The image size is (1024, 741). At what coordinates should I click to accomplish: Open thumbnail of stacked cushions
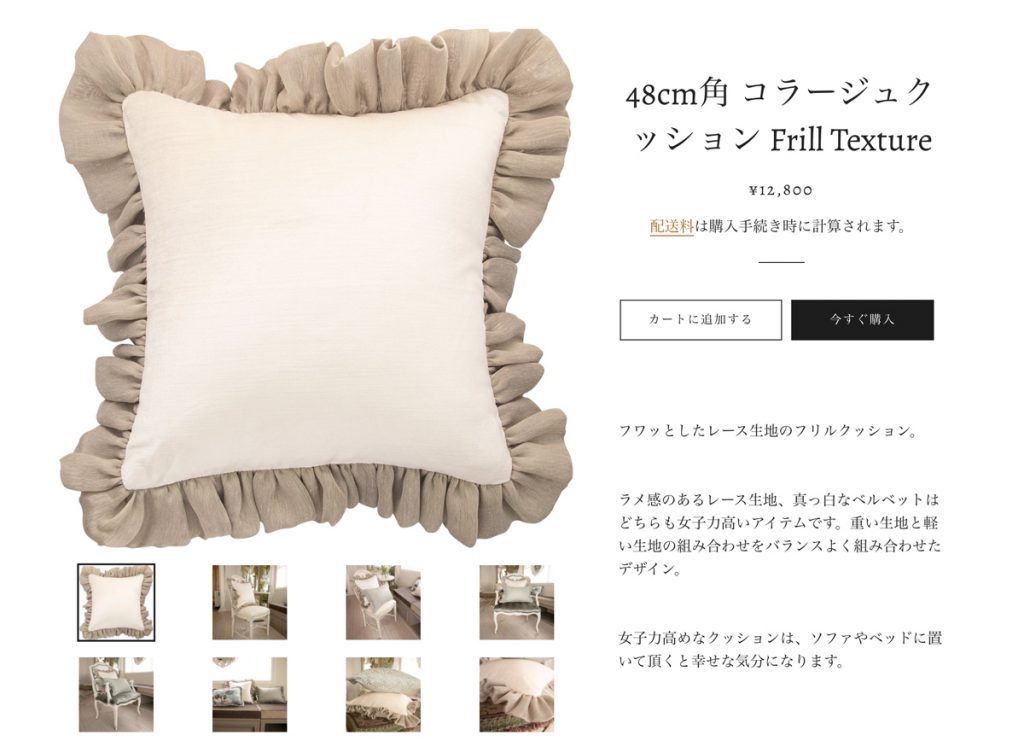coord(383,694)
